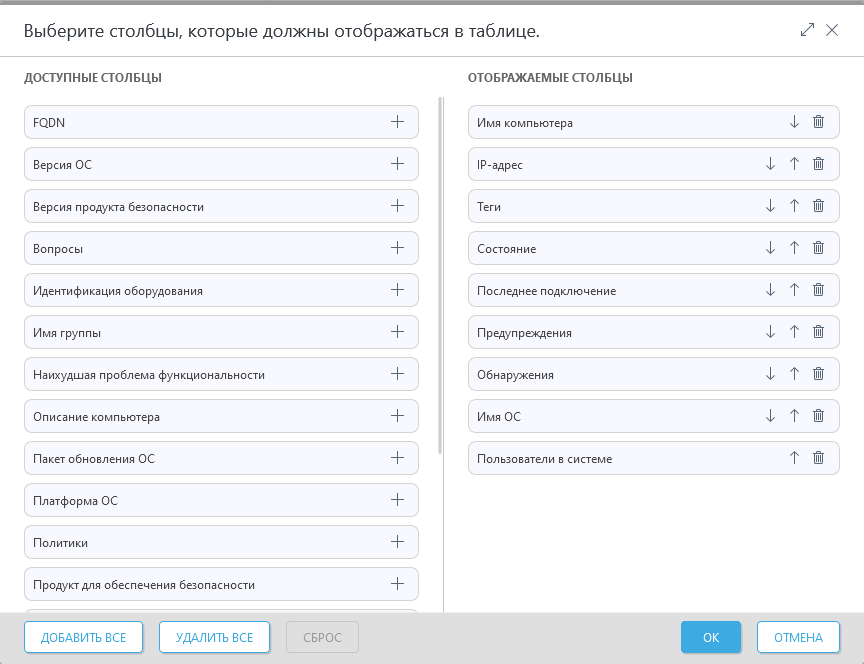Add Имя группы column using plus icon
Screen dimensions: 864x664
397,332
